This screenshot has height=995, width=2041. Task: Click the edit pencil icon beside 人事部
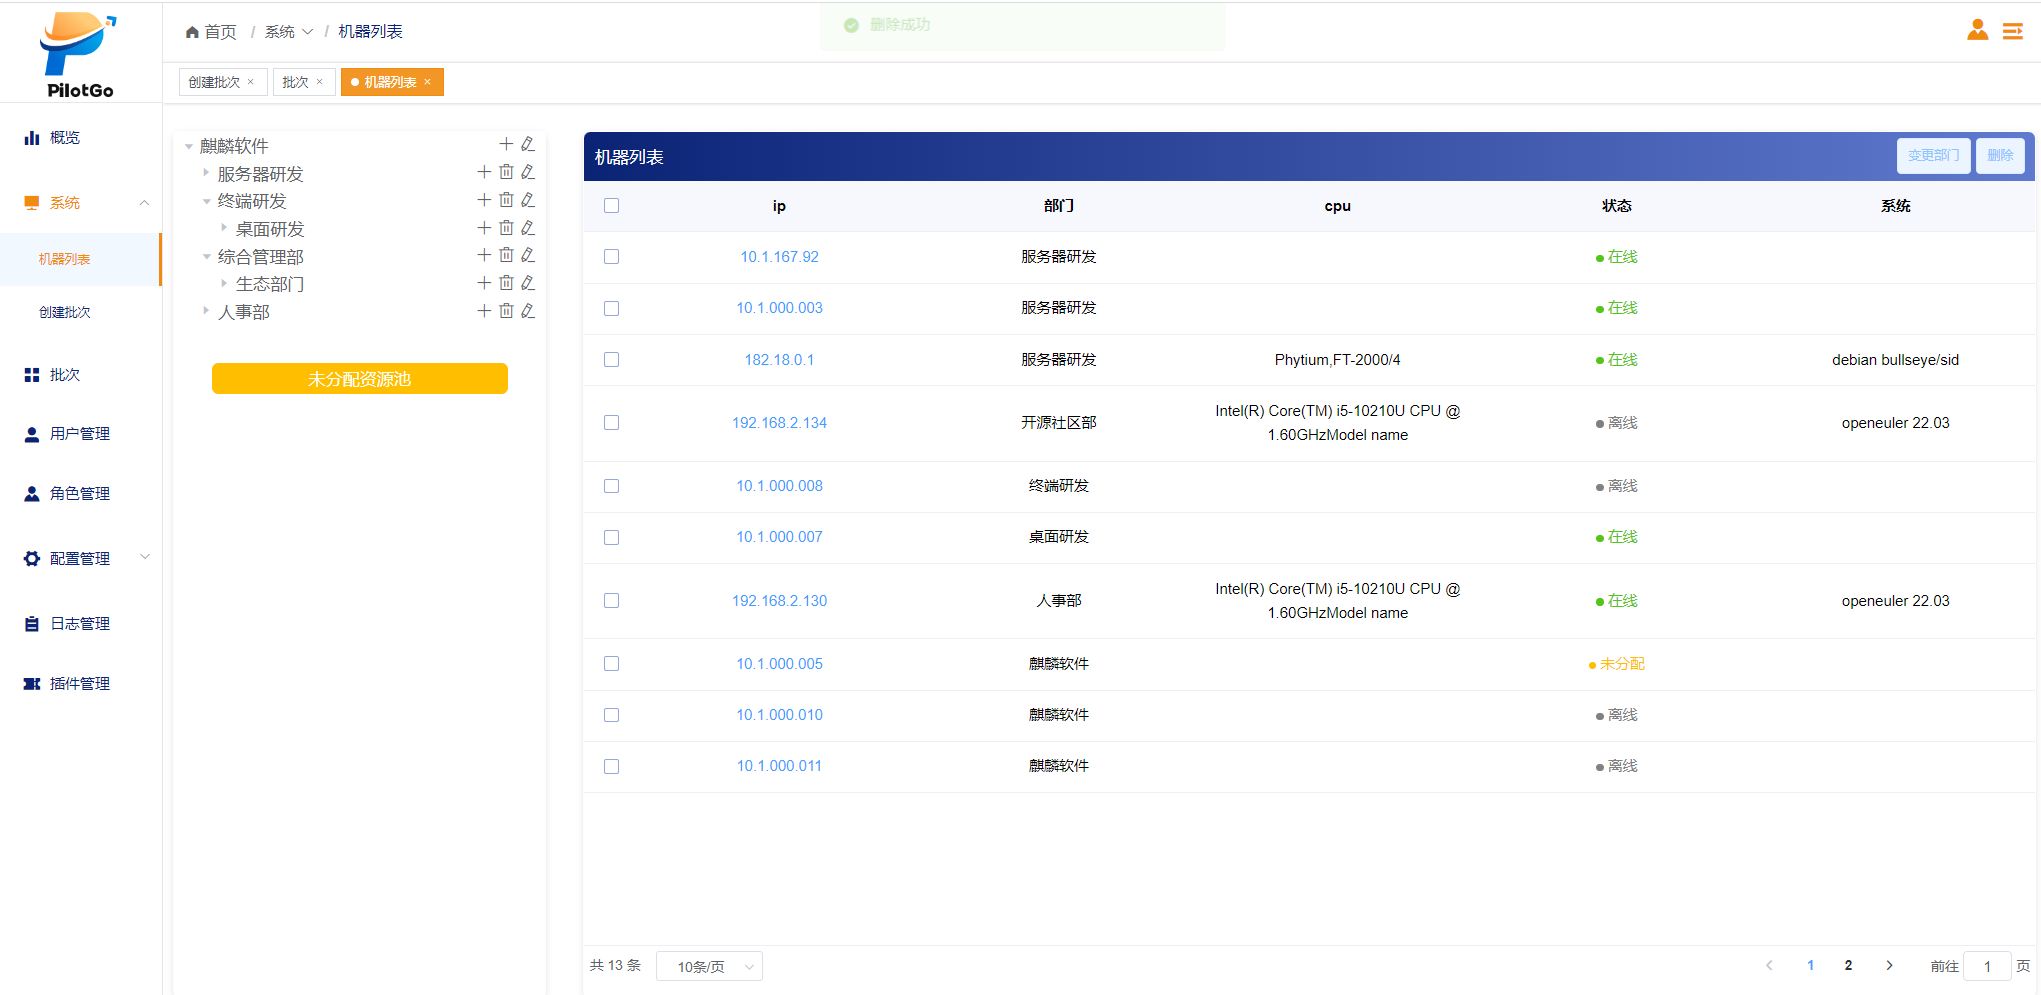(x=528, y=311)
